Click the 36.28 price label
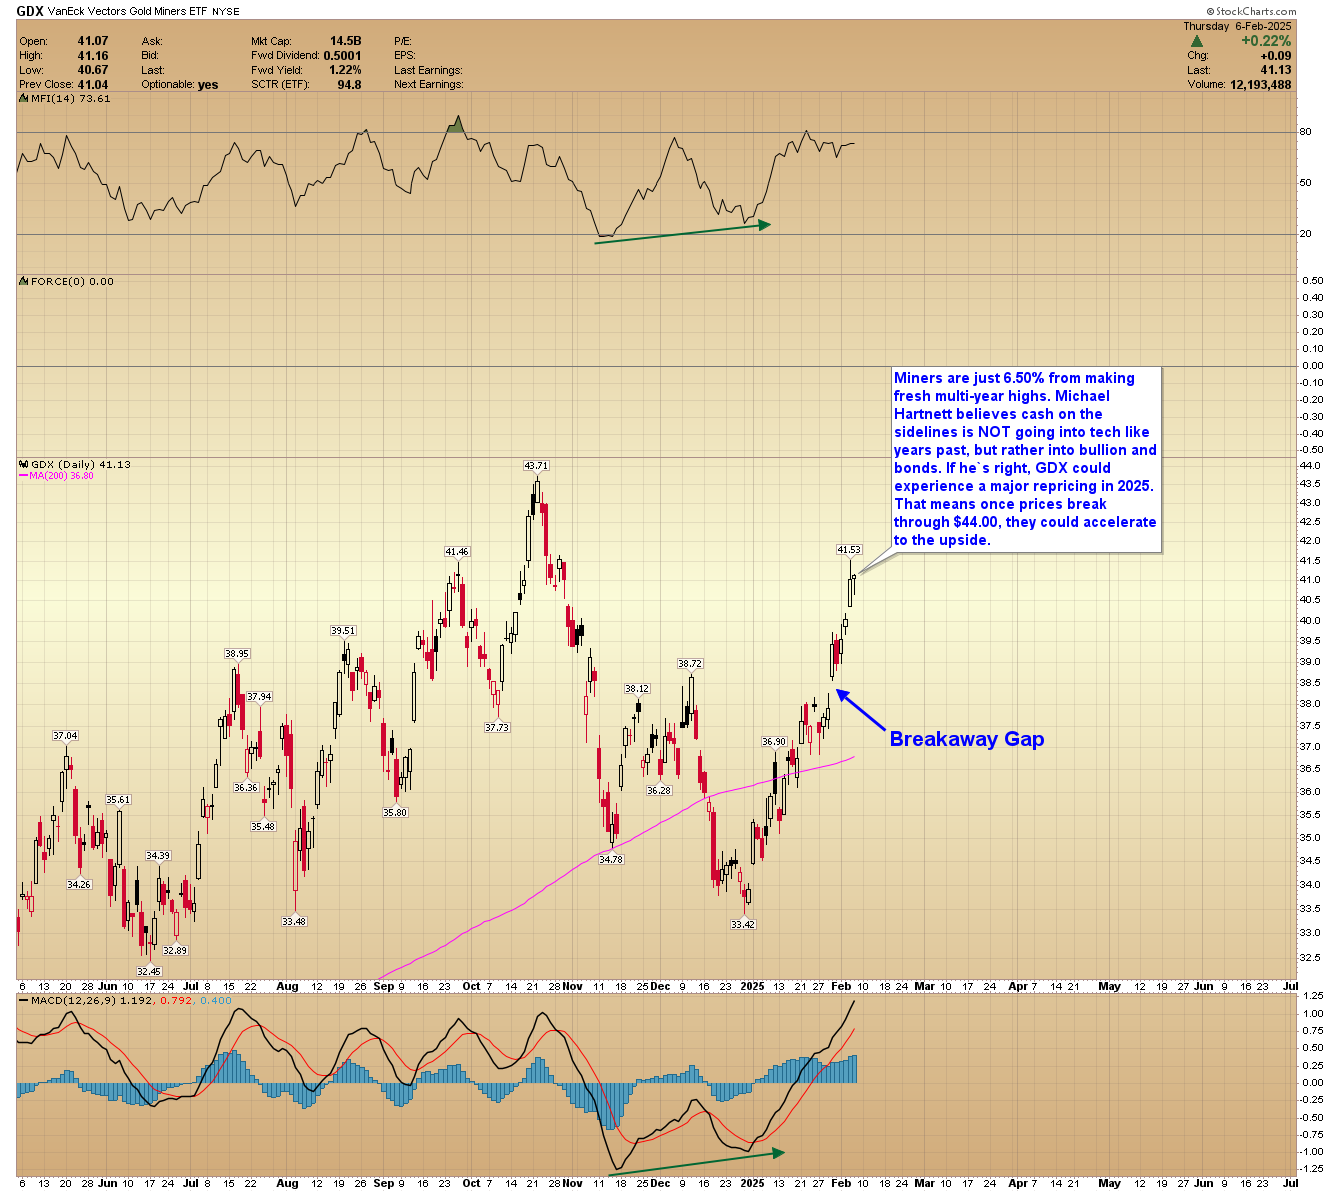The image size is (1340, 1192). 659,790
